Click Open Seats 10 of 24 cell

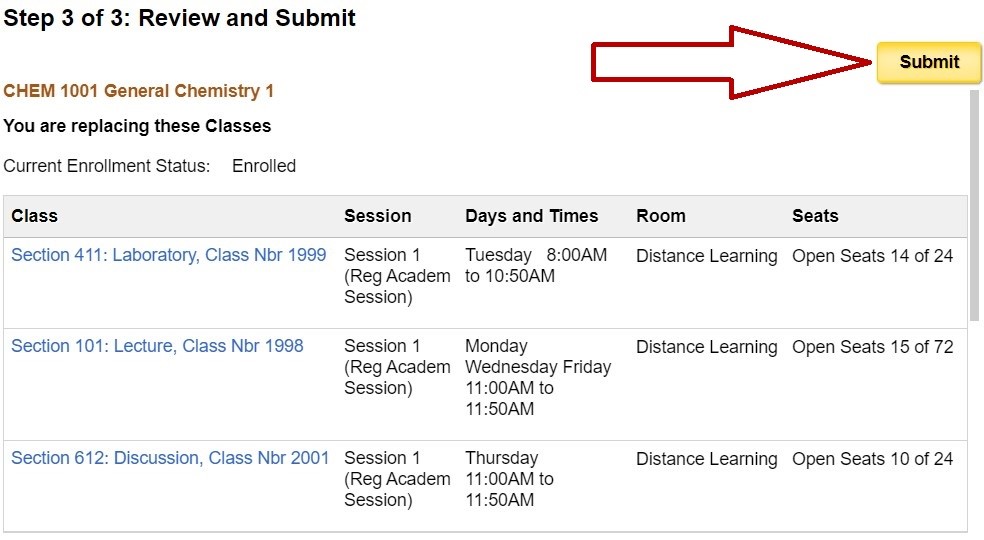coord(872,459)
